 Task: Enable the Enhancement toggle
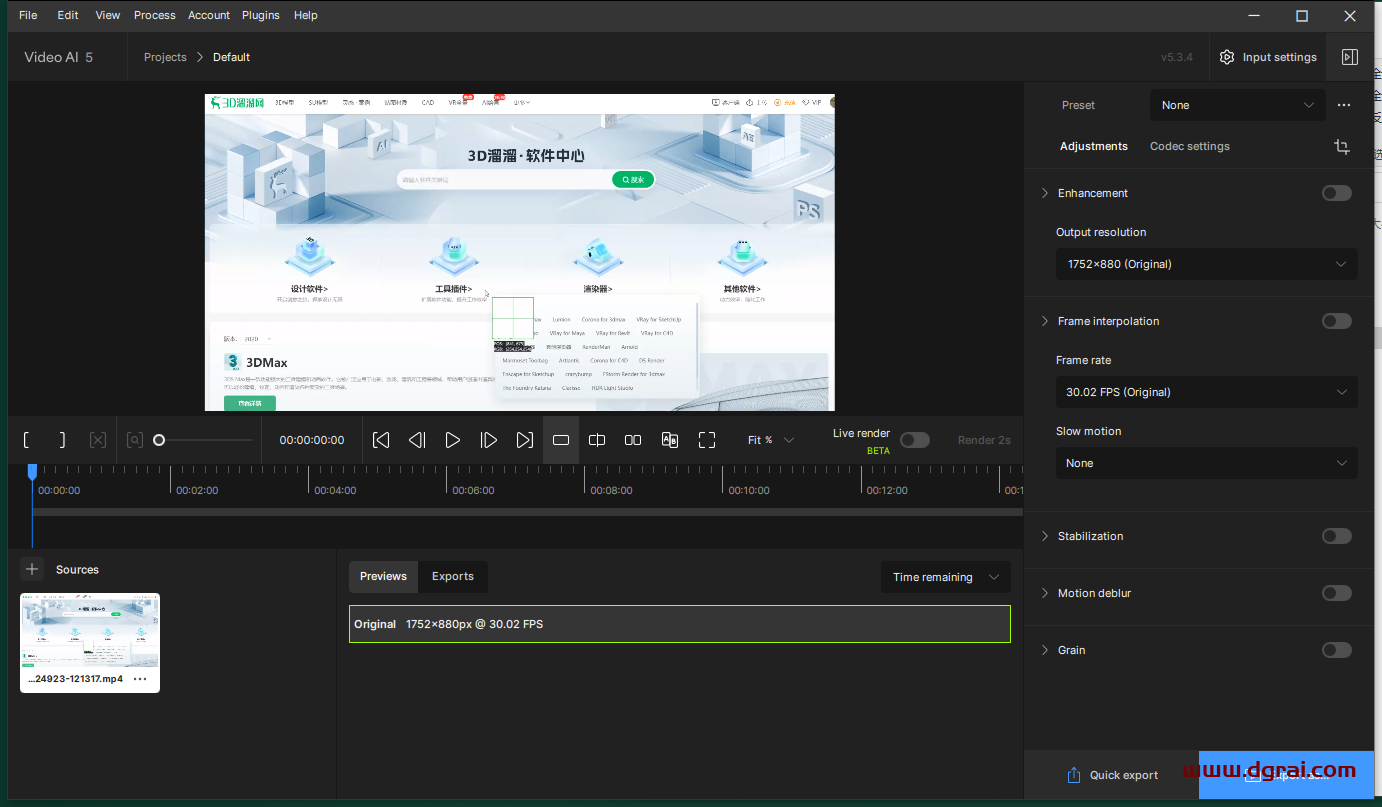pyautogui.click(x=1336, y=193)
